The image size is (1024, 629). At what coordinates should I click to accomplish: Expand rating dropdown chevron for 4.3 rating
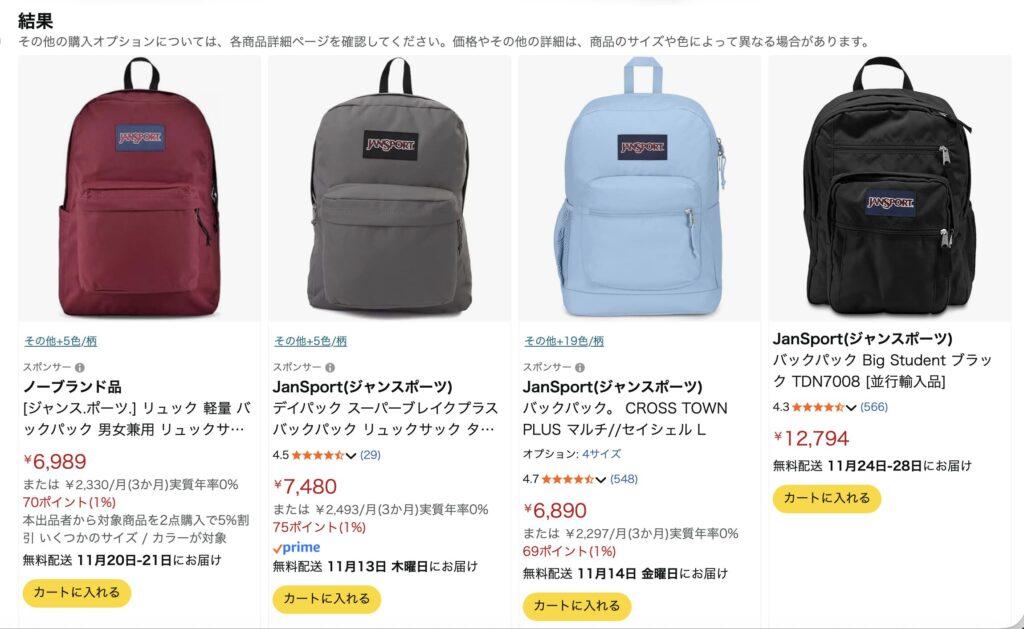(x=851, y=408)
